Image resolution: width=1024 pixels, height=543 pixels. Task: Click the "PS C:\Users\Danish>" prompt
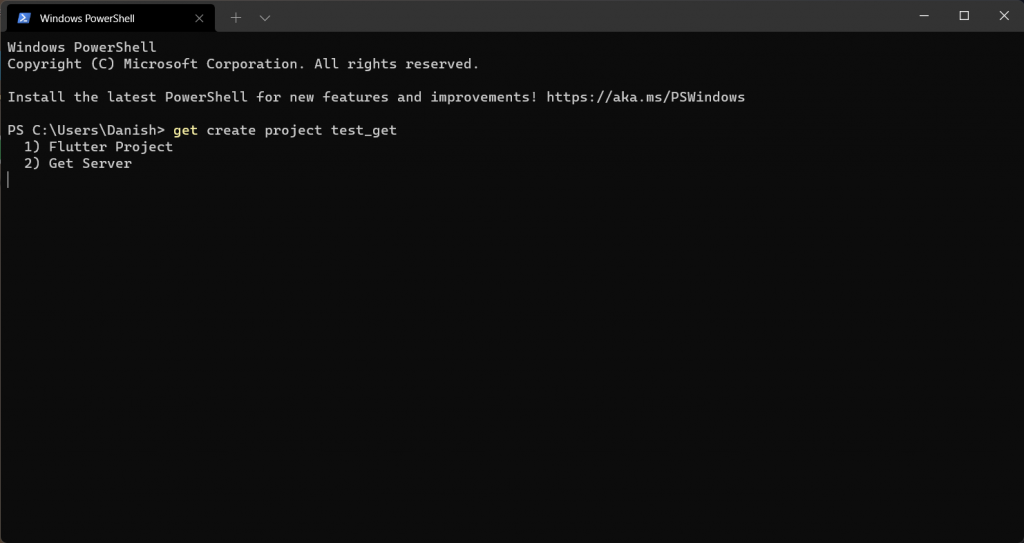[x=86, y=131]
